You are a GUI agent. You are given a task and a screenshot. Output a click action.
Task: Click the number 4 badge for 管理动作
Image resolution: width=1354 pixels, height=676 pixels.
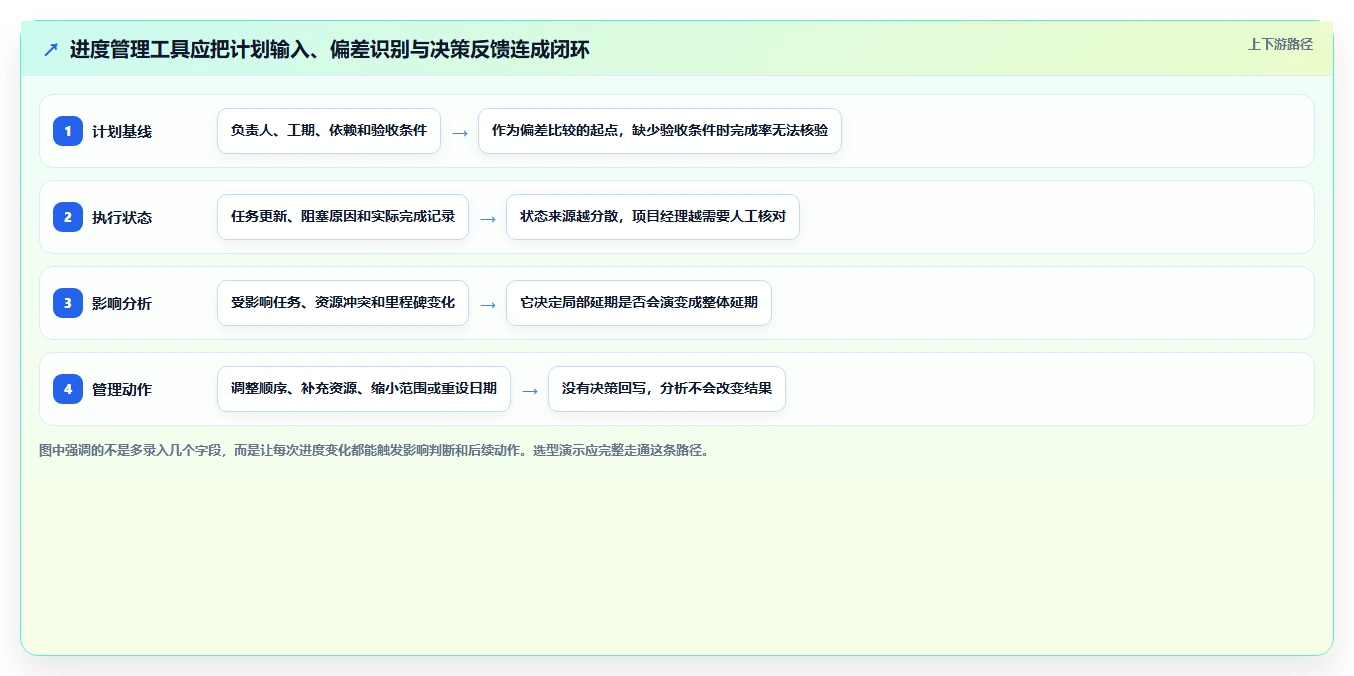[x=68, y=389]
